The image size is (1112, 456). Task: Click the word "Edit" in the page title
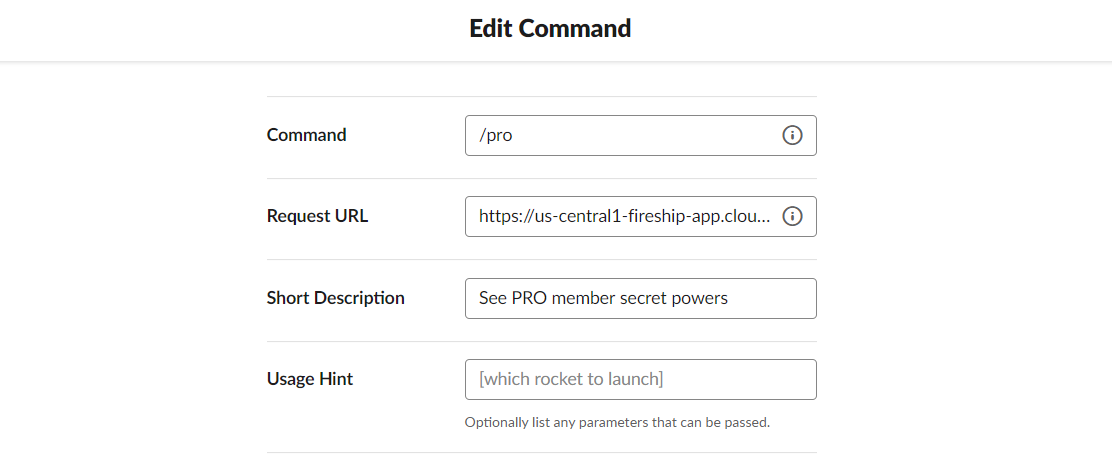coord(491,28)
